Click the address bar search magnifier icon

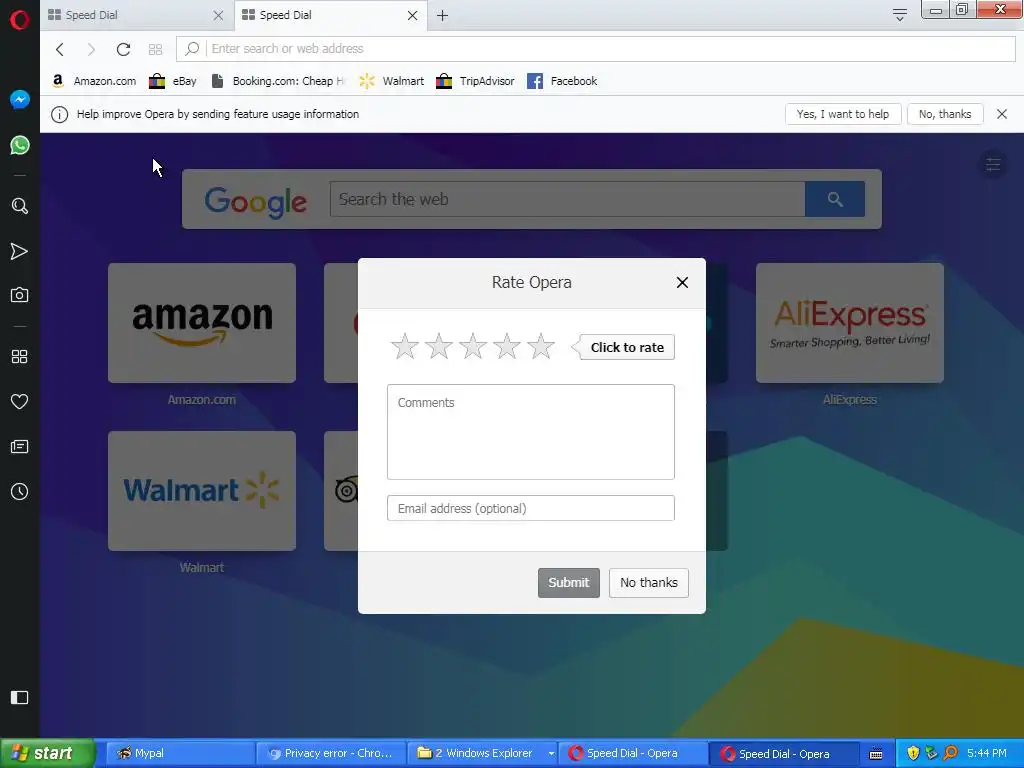coord(192,49)
